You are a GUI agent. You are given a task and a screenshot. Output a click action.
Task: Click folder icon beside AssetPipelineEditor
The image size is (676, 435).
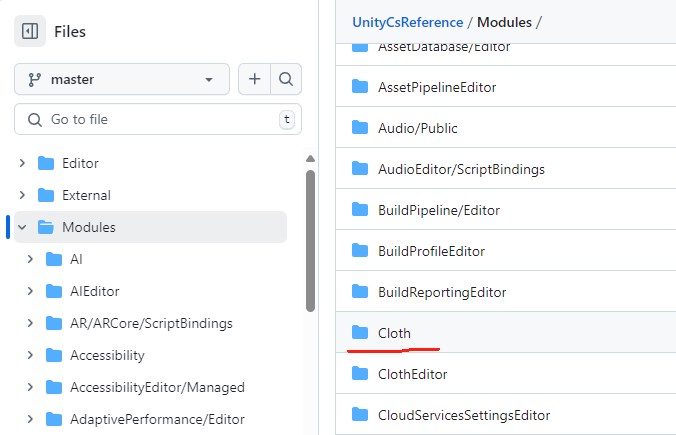(x=360, y=87)
